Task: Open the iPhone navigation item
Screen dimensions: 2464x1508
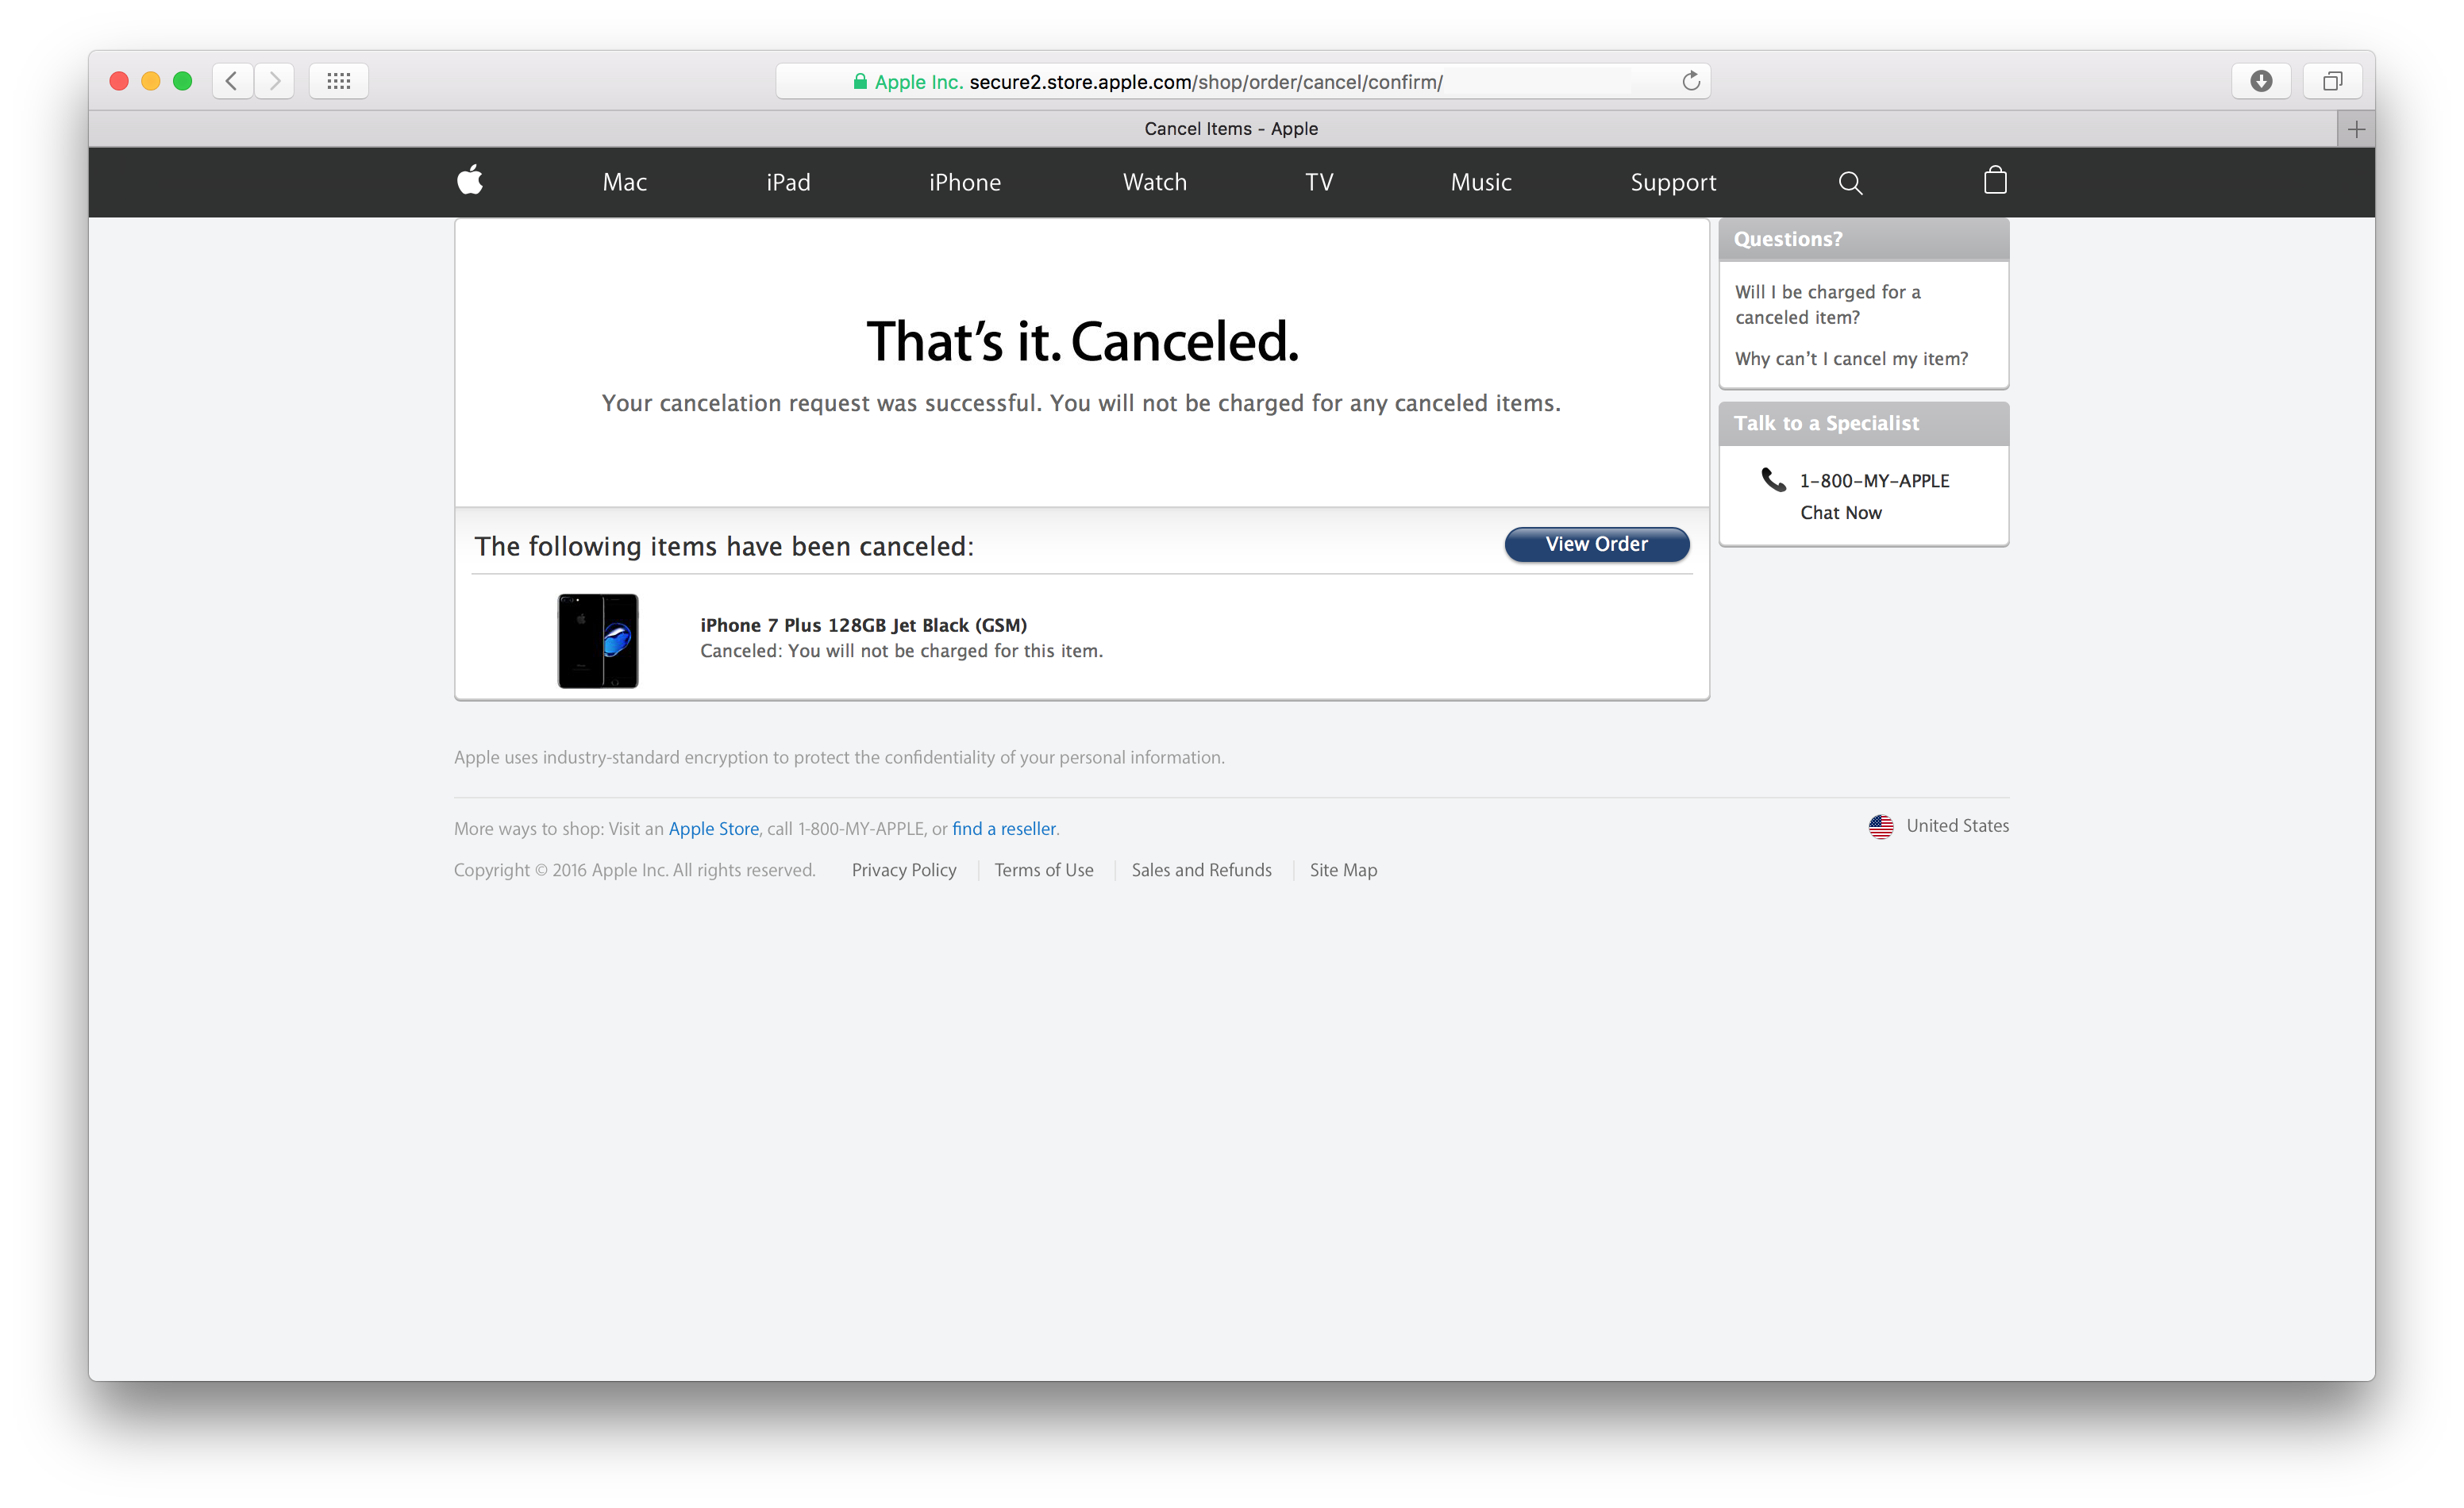Action: click(x=965, y=182)
